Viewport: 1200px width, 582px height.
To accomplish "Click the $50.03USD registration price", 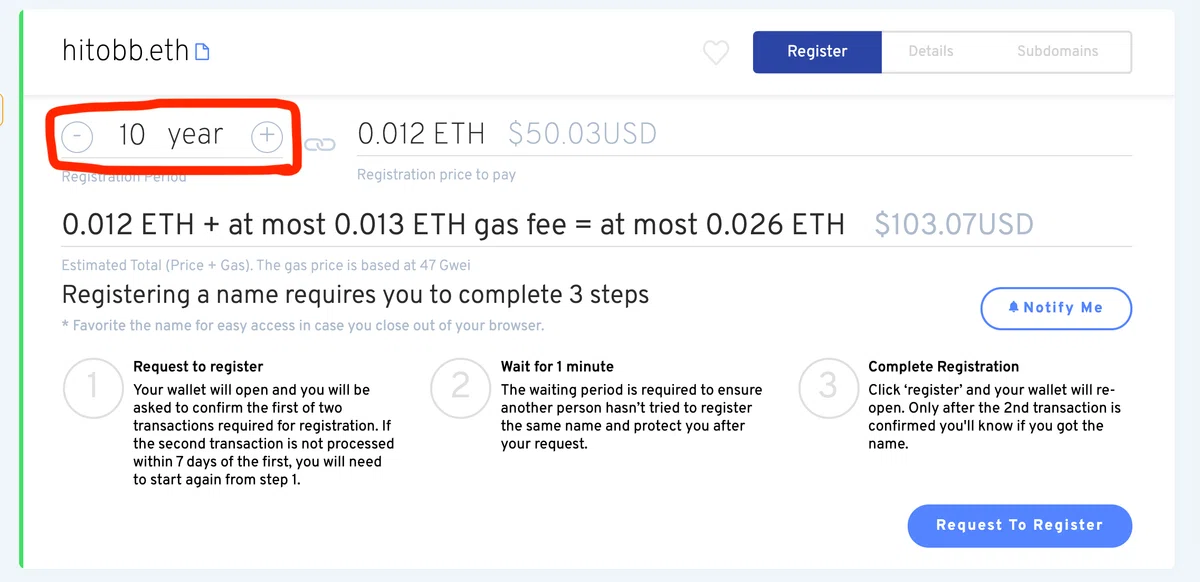I will point(582,133).
